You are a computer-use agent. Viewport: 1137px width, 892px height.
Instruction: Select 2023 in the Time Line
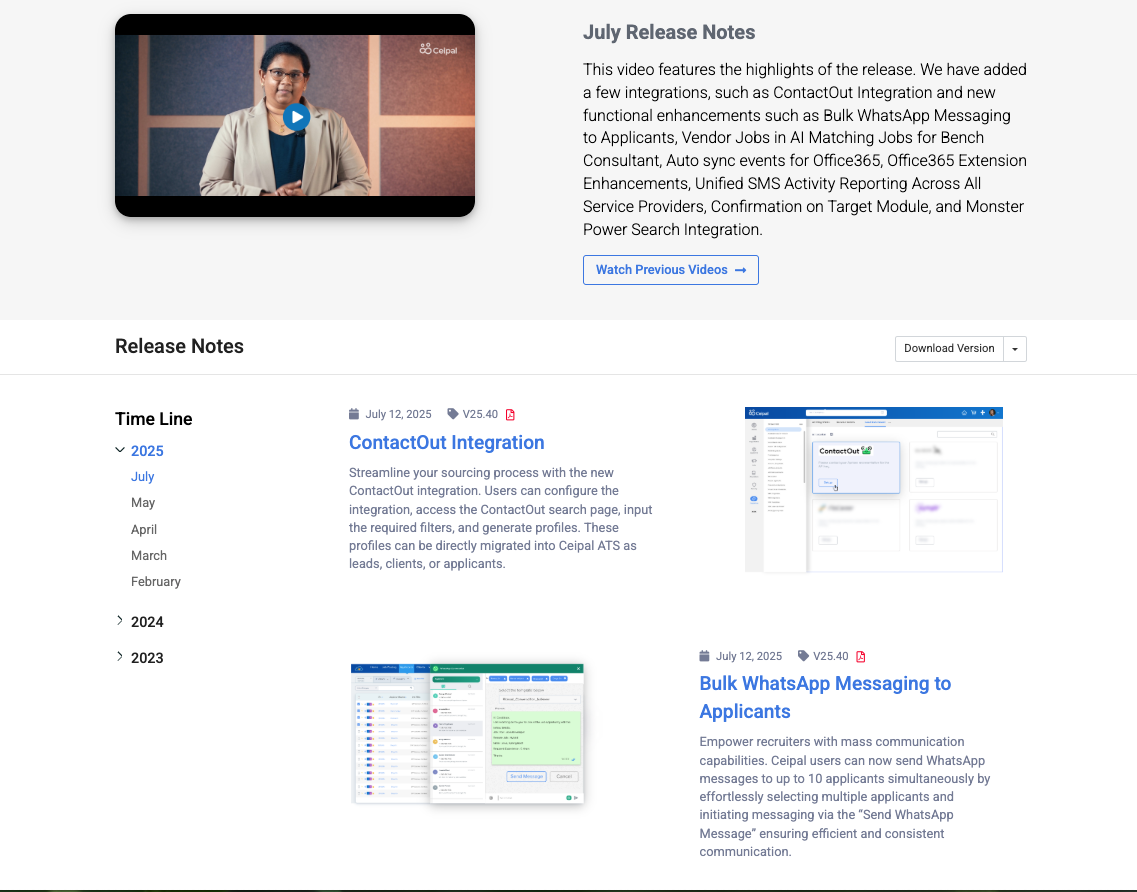tap(147, 658)
